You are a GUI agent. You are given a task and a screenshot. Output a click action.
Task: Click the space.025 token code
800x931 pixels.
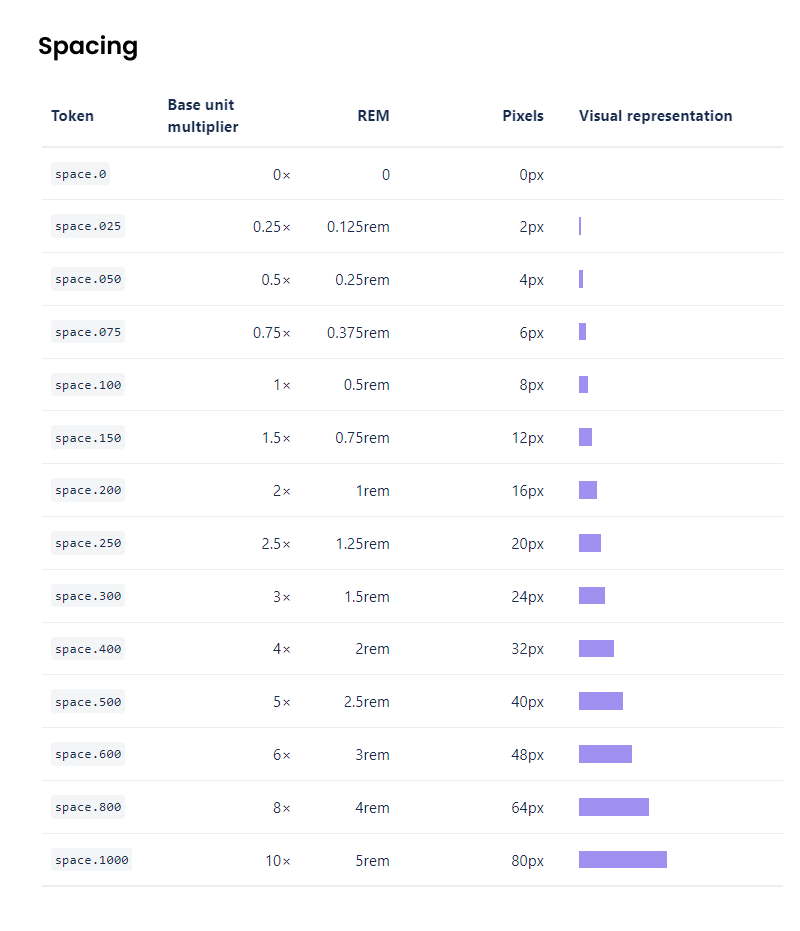point(88,226)
